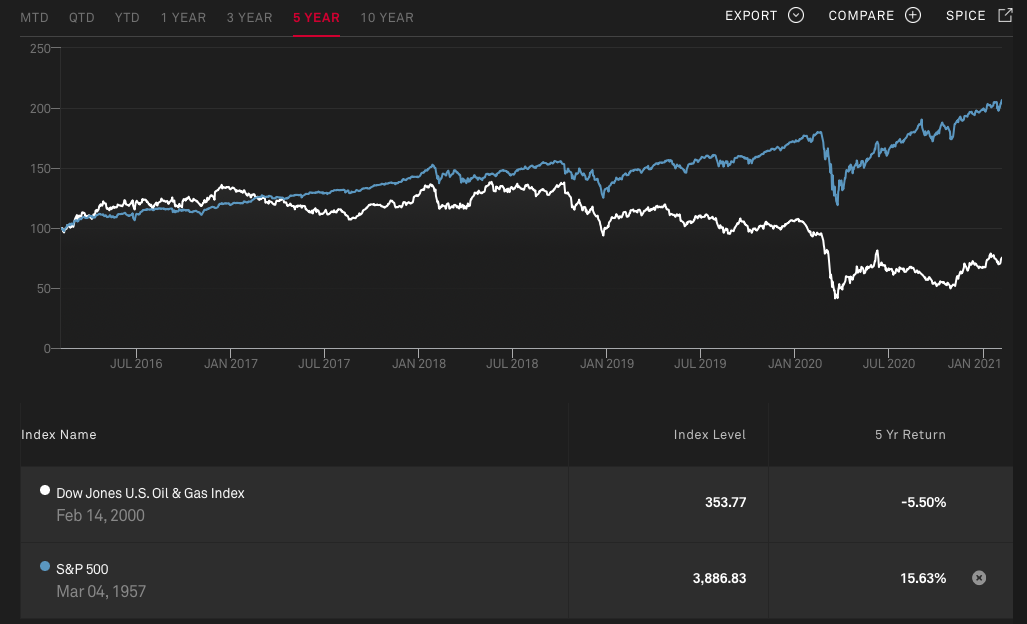Click the 353.77 index level value
The image size is (1027, 624).
(726, 502)
